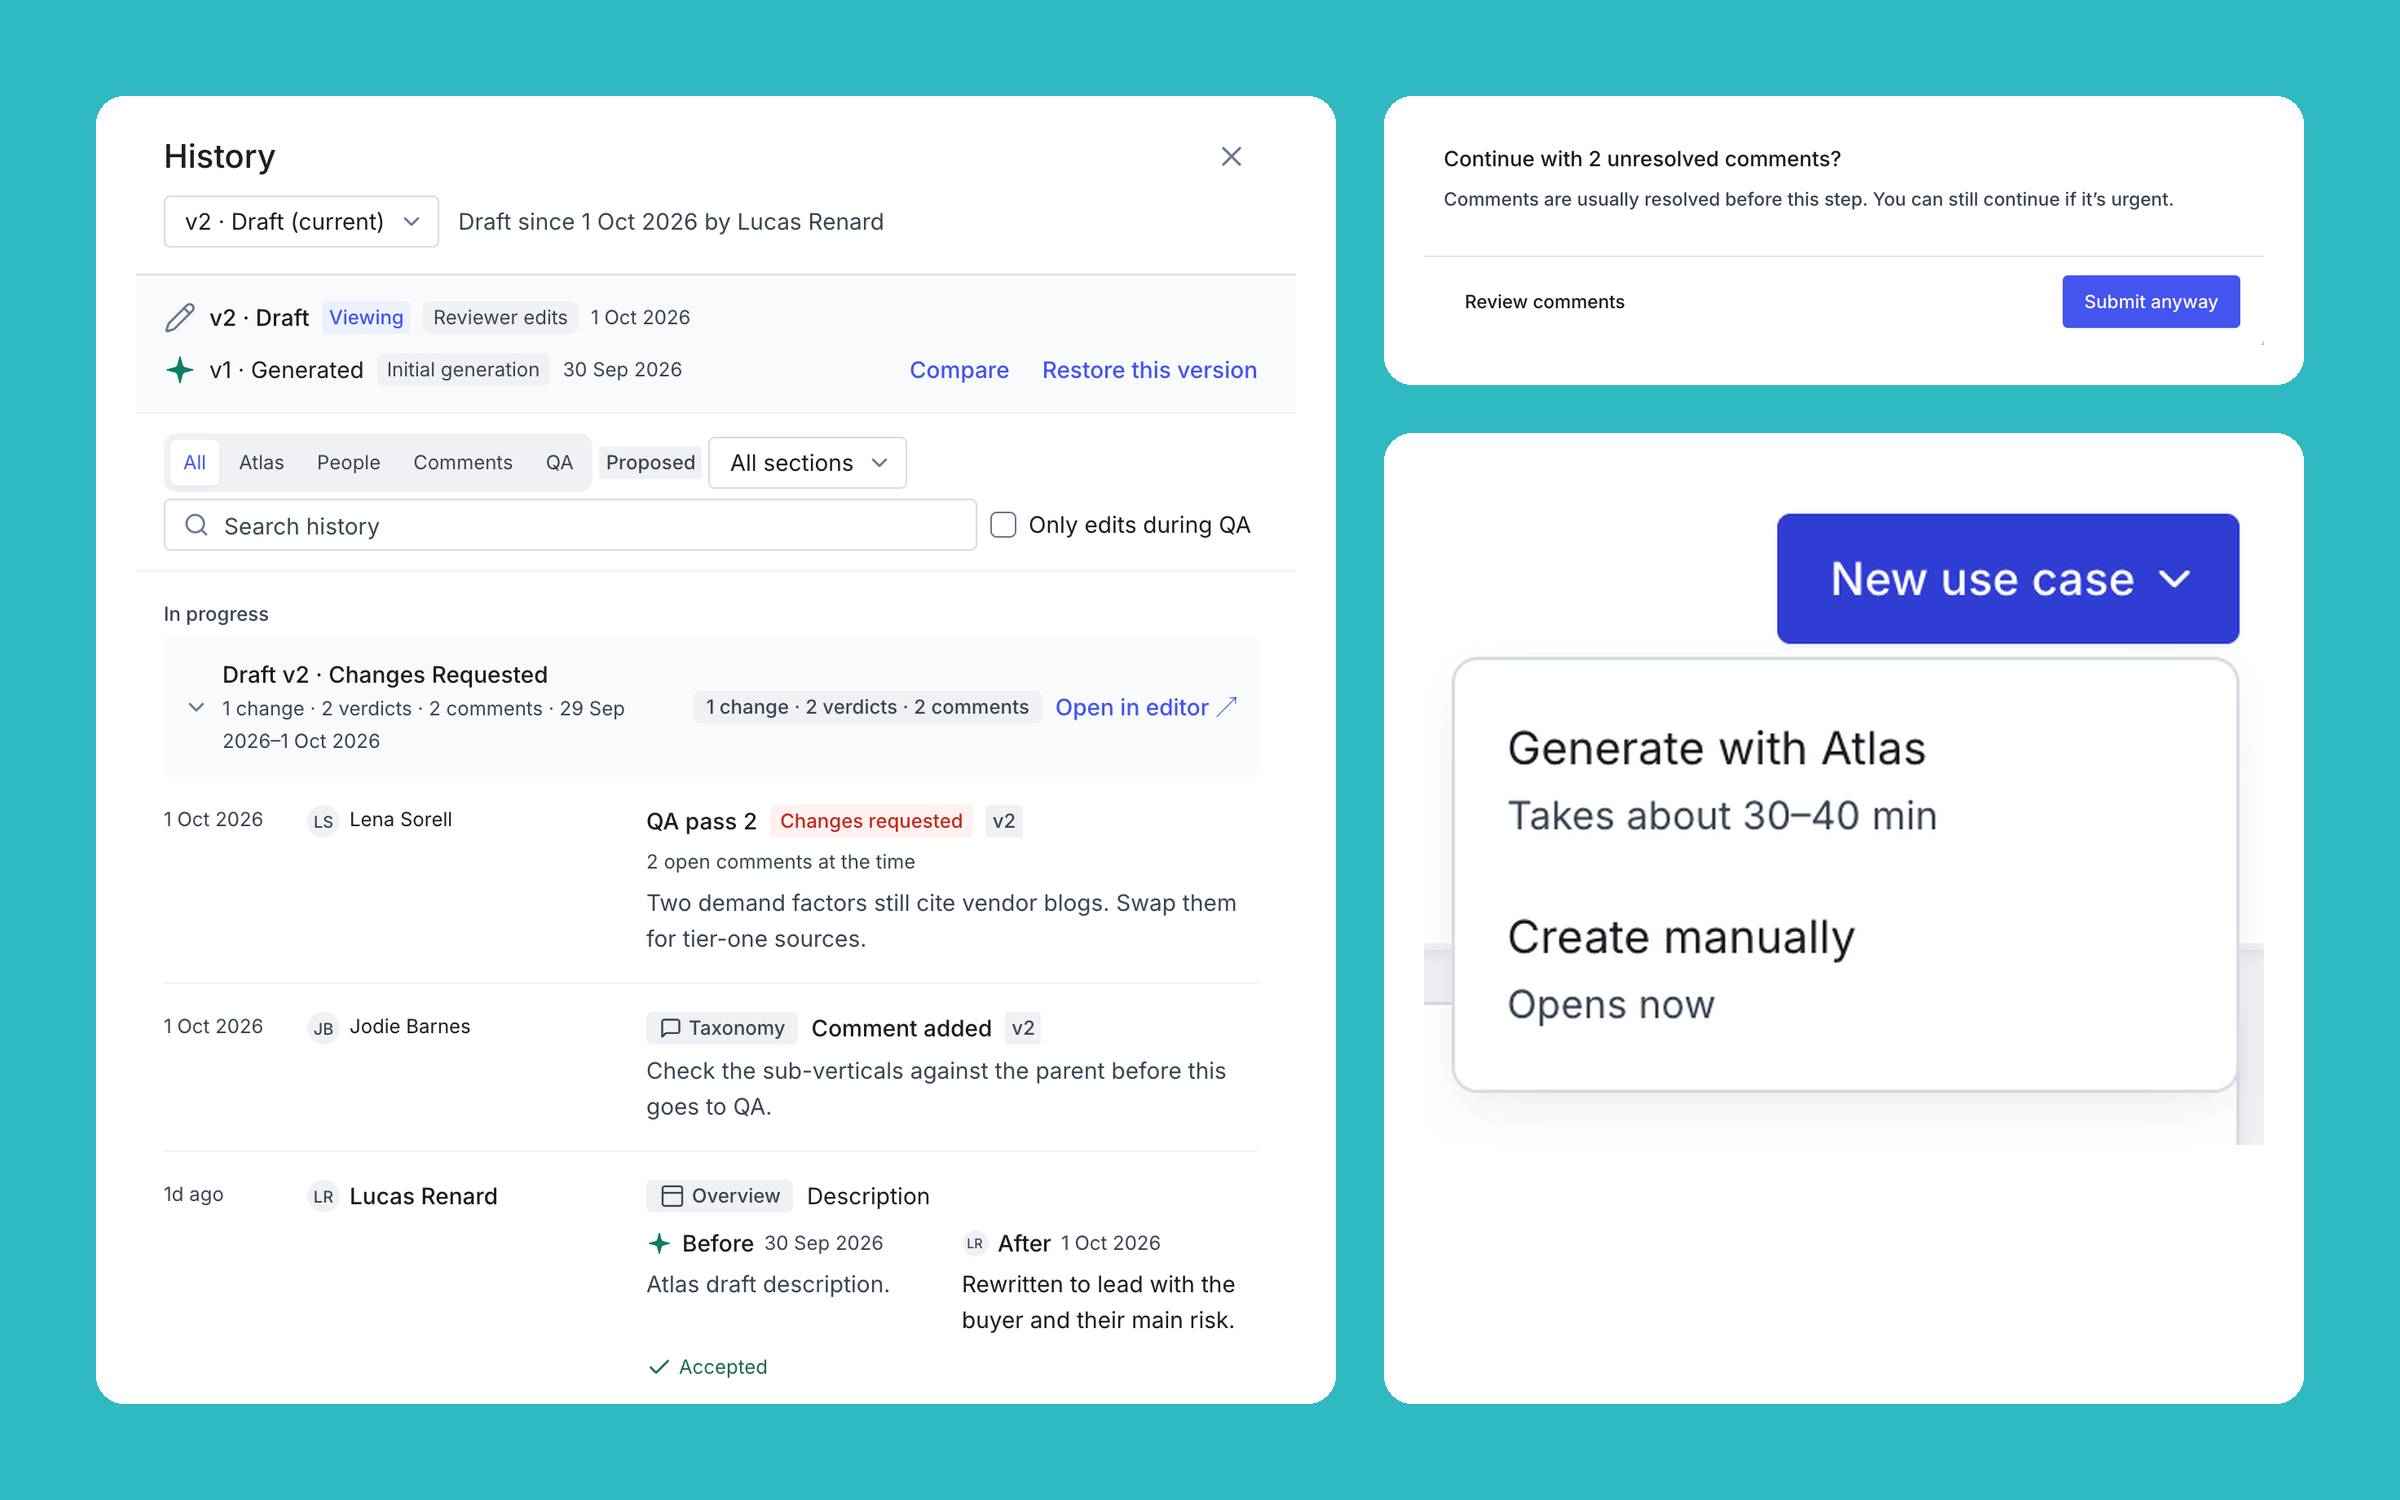Click the sparkle icon beside v1 · Generated
Screen dimensions: 2400x1500
pos(180,370)
